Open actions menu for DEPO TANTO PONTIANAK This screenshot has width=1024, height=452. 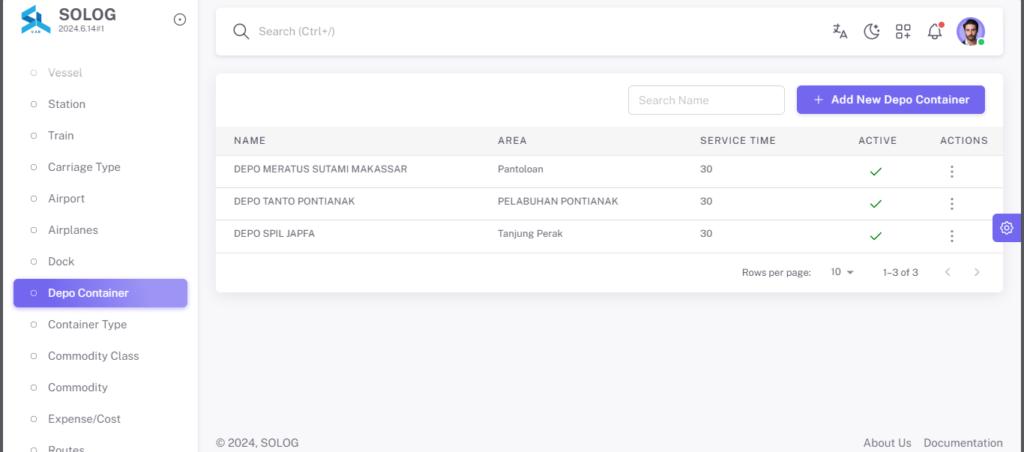(x=952, y=204)
